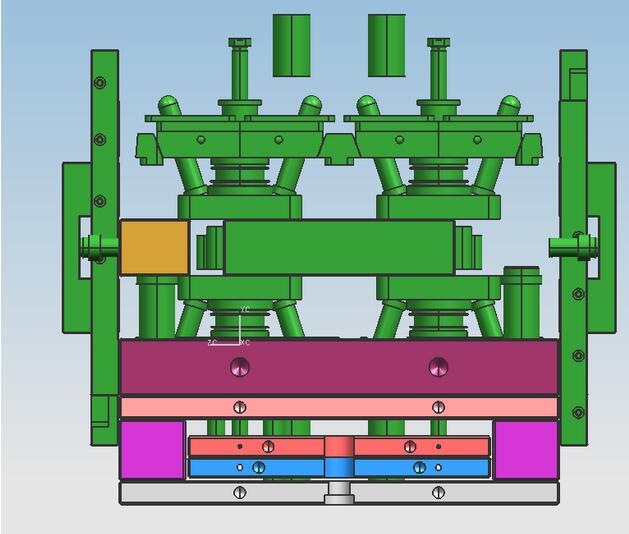Viewport: 629px width, 534px height.
Task: Click the grey center knockout pin at the bottom
Action: click(339, 493)
